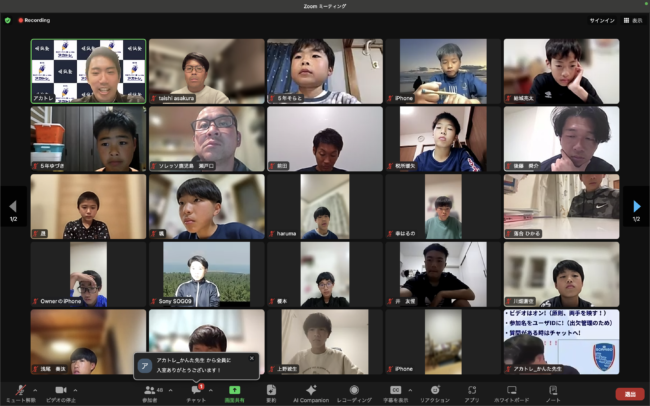Stop video with the camera icon

point(60,389)
